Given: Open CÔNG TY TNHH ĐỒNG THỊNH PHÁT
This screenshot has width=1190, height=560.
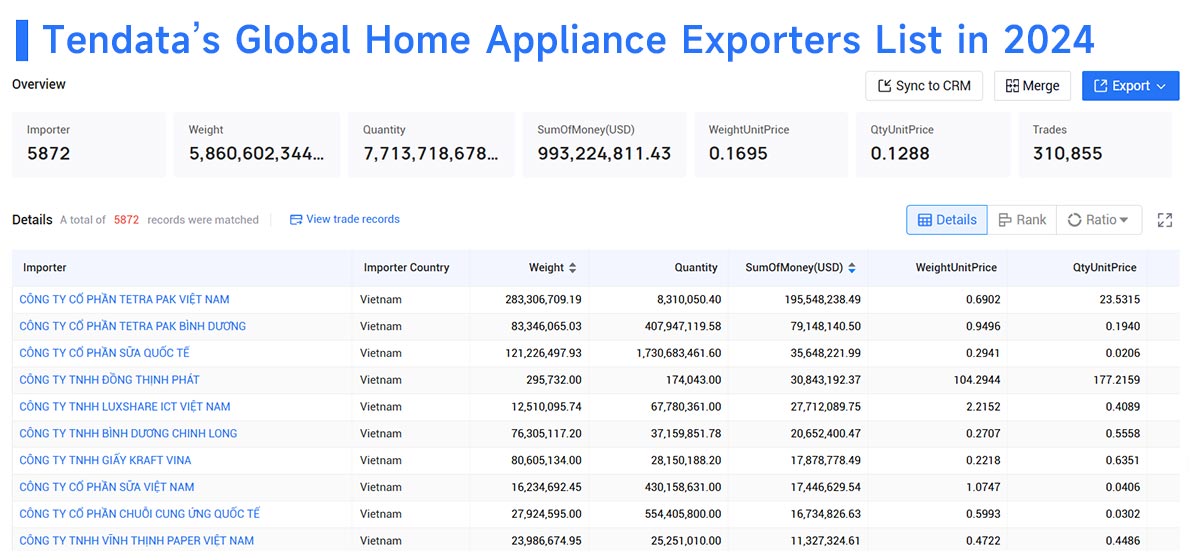Looking at the screenshot, I should [x=109, y=379].
